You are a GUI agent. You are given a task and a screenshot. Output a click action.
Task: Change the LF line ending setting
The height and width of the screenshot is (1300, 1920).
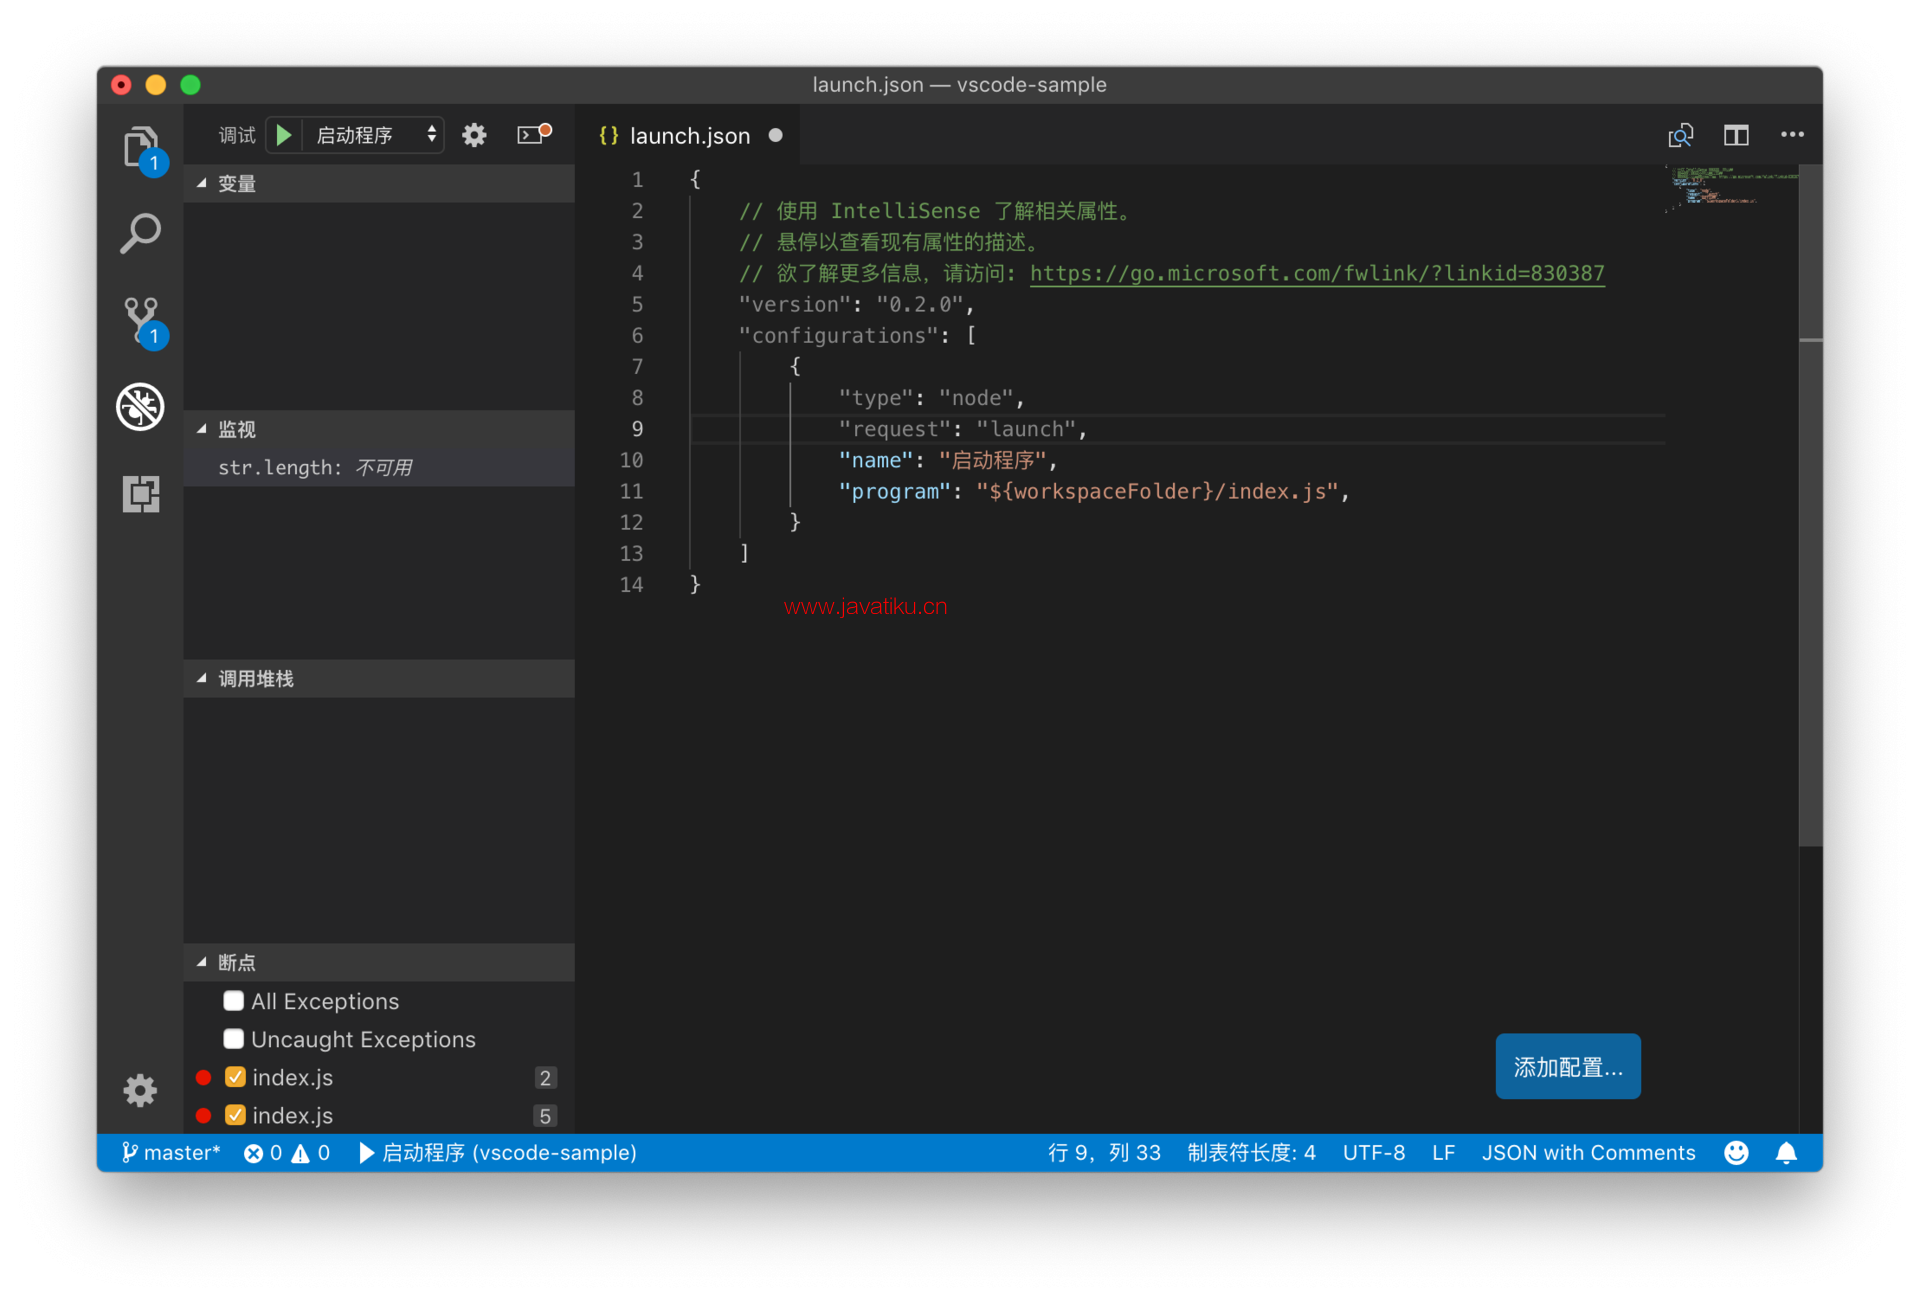click(x=1442, y=1153)
